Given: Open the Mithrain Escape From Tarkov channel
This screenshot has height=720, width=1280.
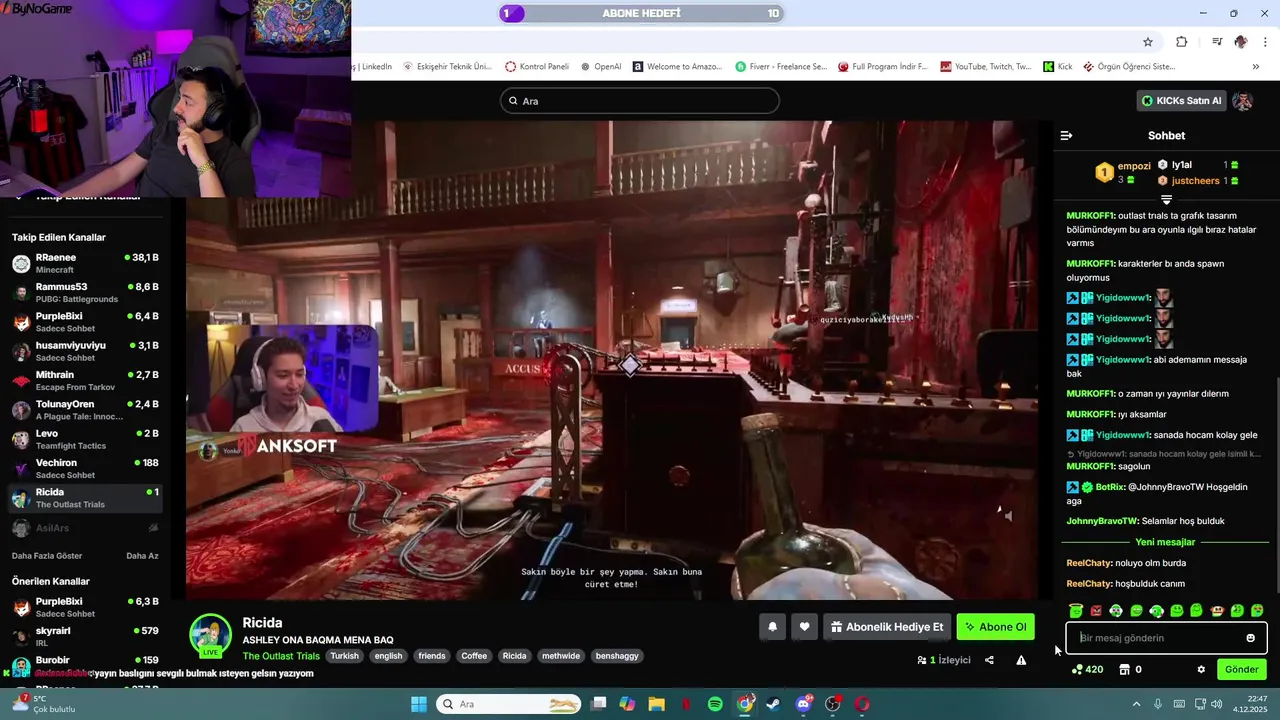Looking at the screenshot, I should [85, 381].
